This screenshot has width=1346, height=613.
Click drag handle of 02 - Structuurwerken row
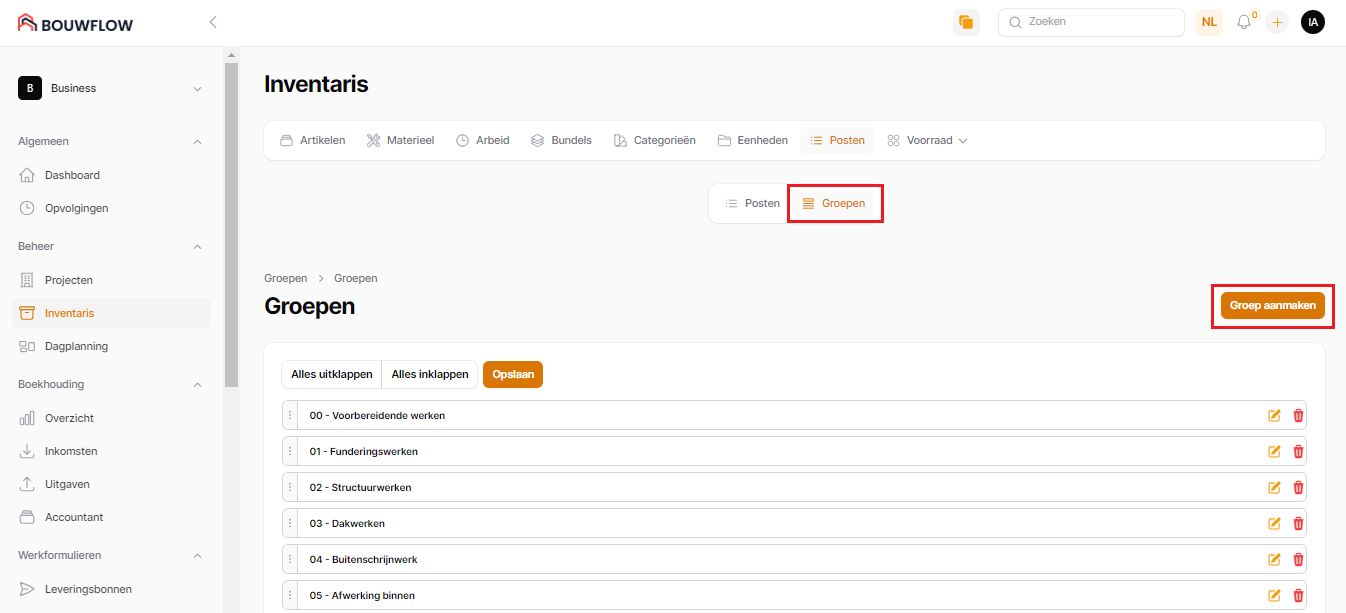pos(290,488)
